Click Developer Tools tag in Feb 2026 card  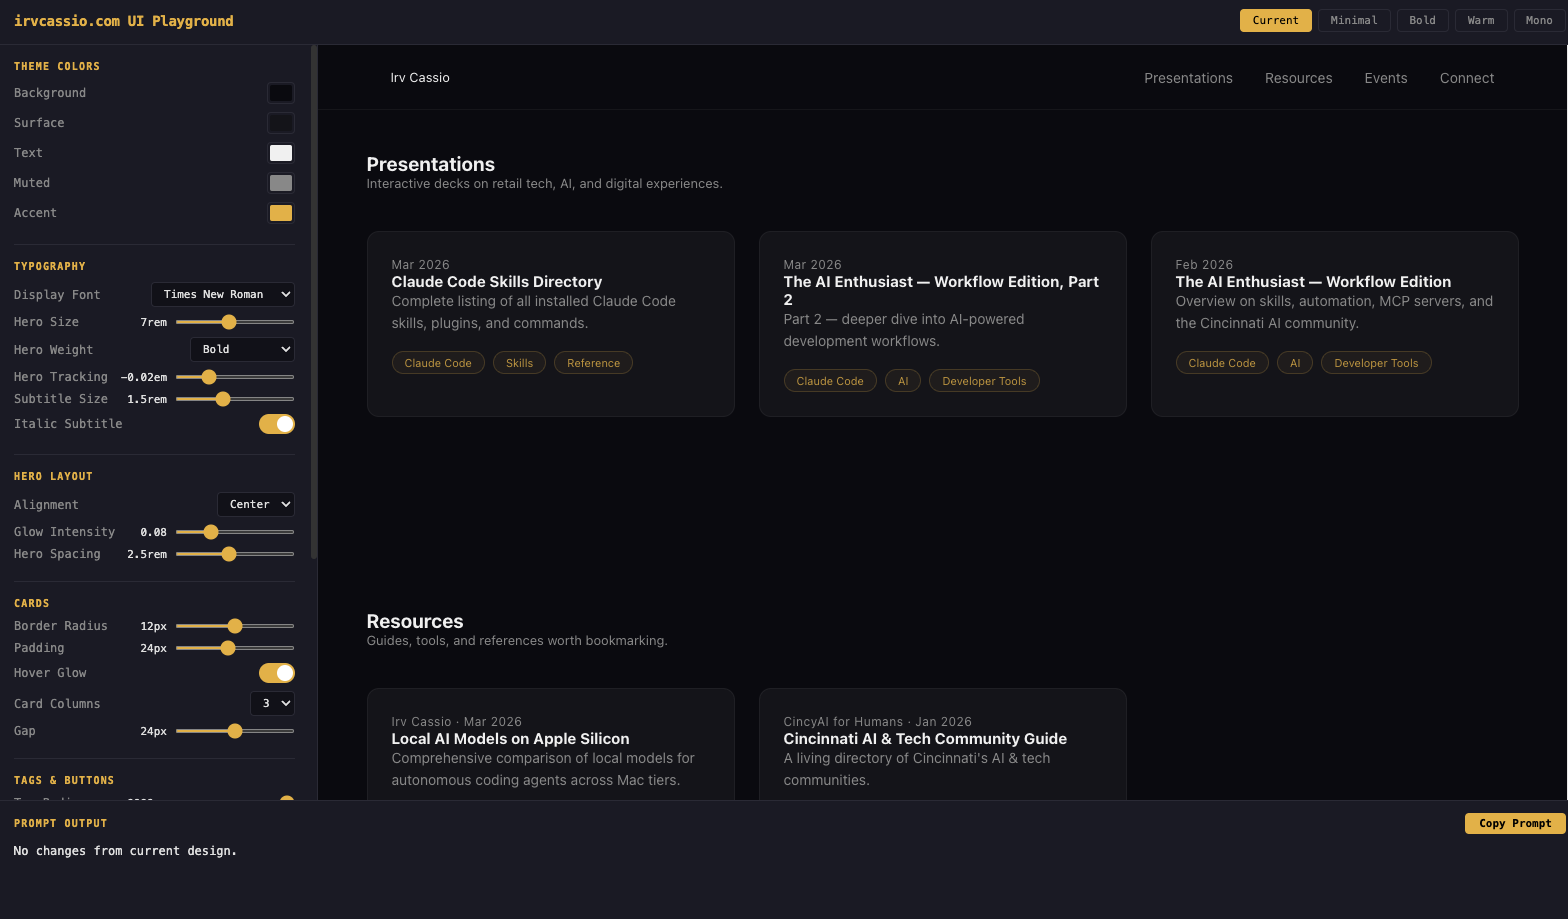[1376, 363]
